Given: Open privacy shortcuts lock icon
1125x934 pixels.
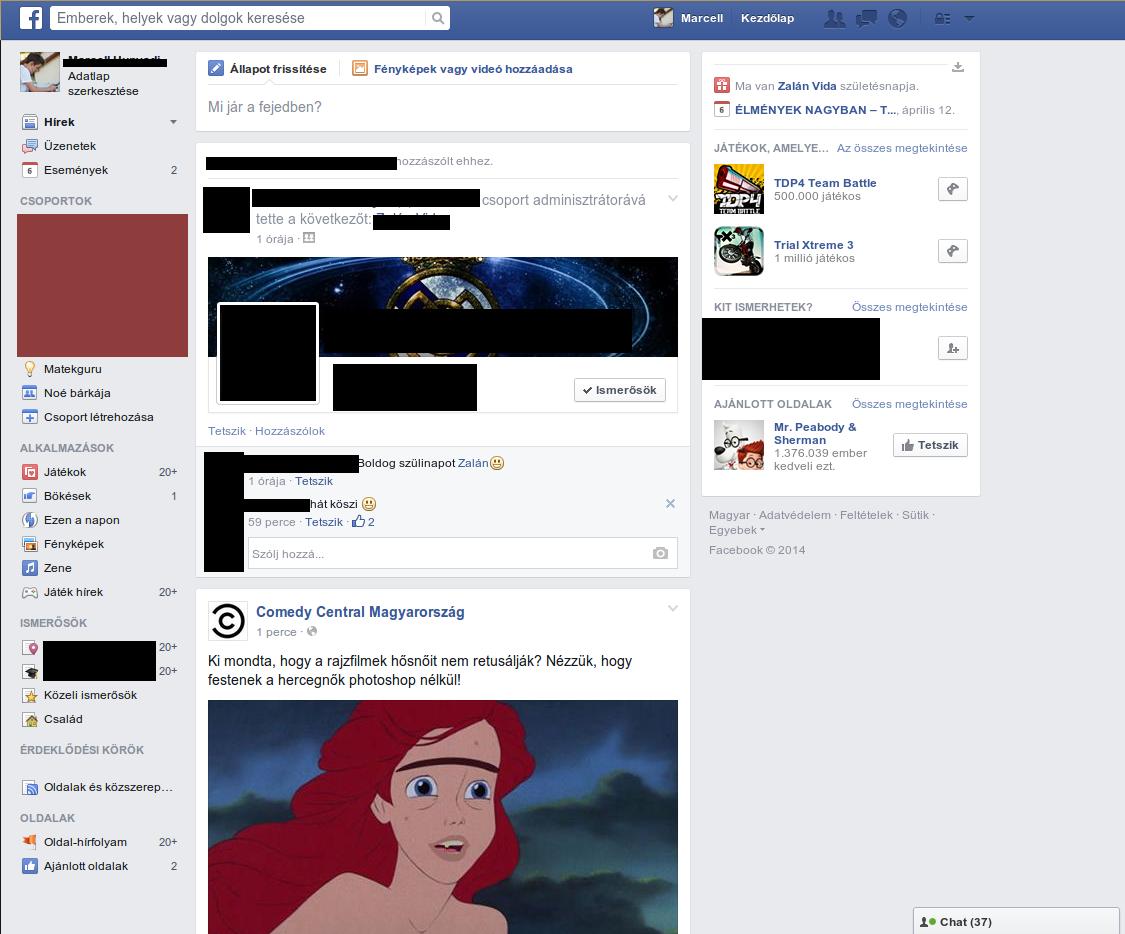Looking at the screenshot, I should coord(943,19).
